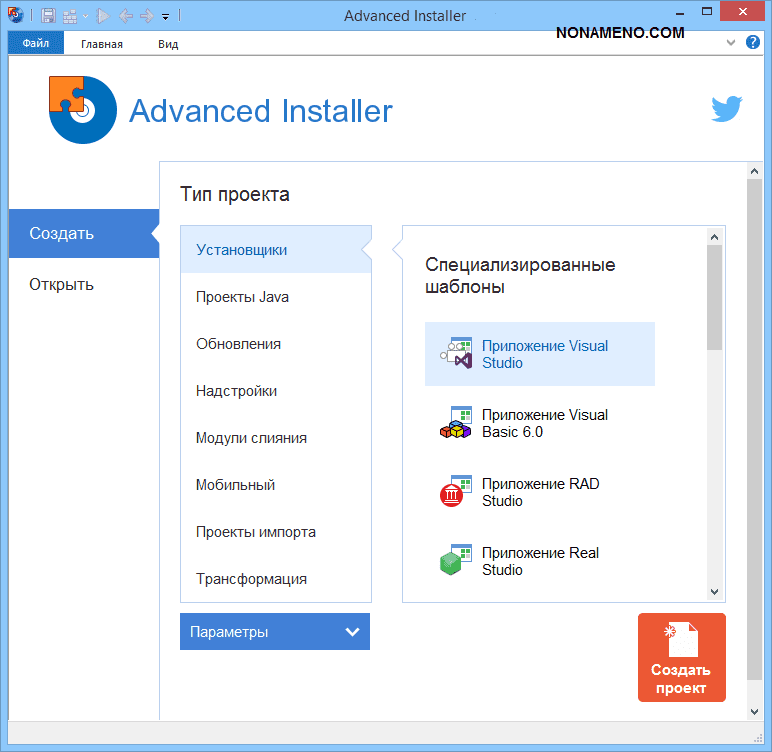772x752 pixels.
Task: Select the Проекты Java project type
Action: pos(243,297)
